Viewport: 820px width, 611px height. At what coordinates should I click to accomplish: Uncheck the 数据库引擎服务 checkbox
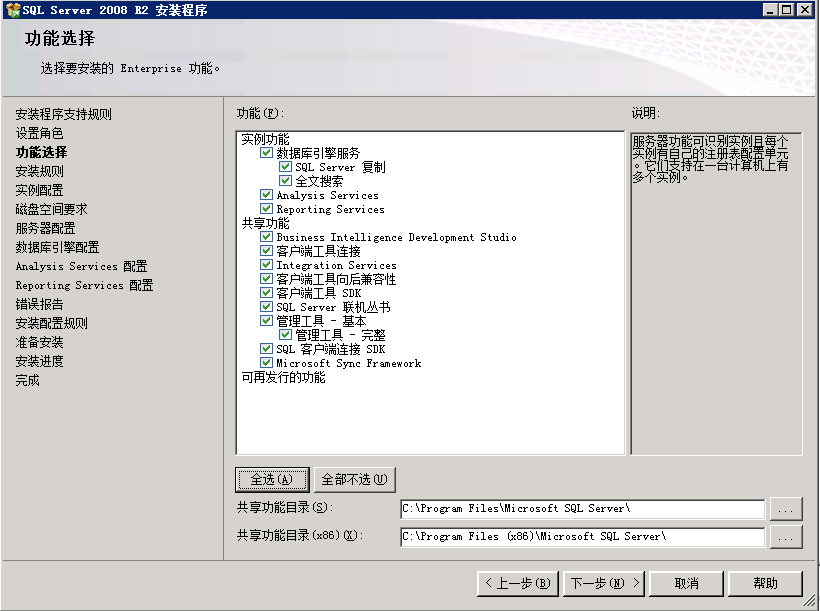coord(266,154)
